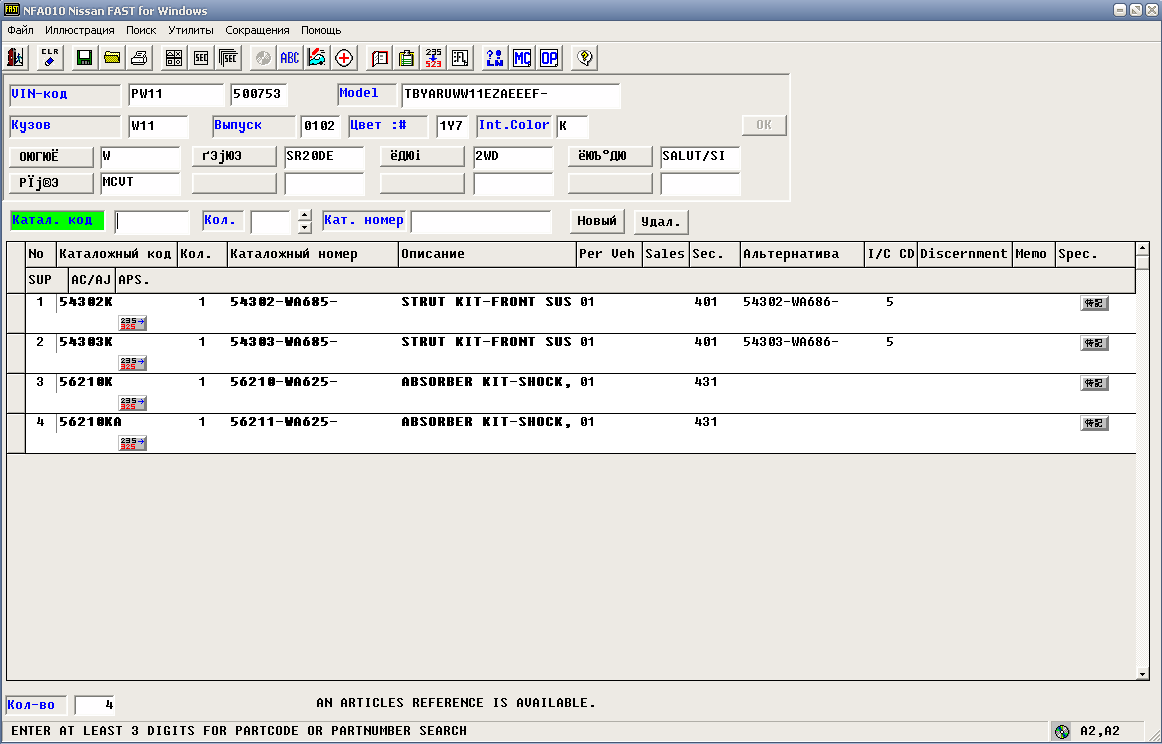This screenshot has height=744, width=1162.
Task: Click the exit door icon in toolbar
Action: [16, 58]
